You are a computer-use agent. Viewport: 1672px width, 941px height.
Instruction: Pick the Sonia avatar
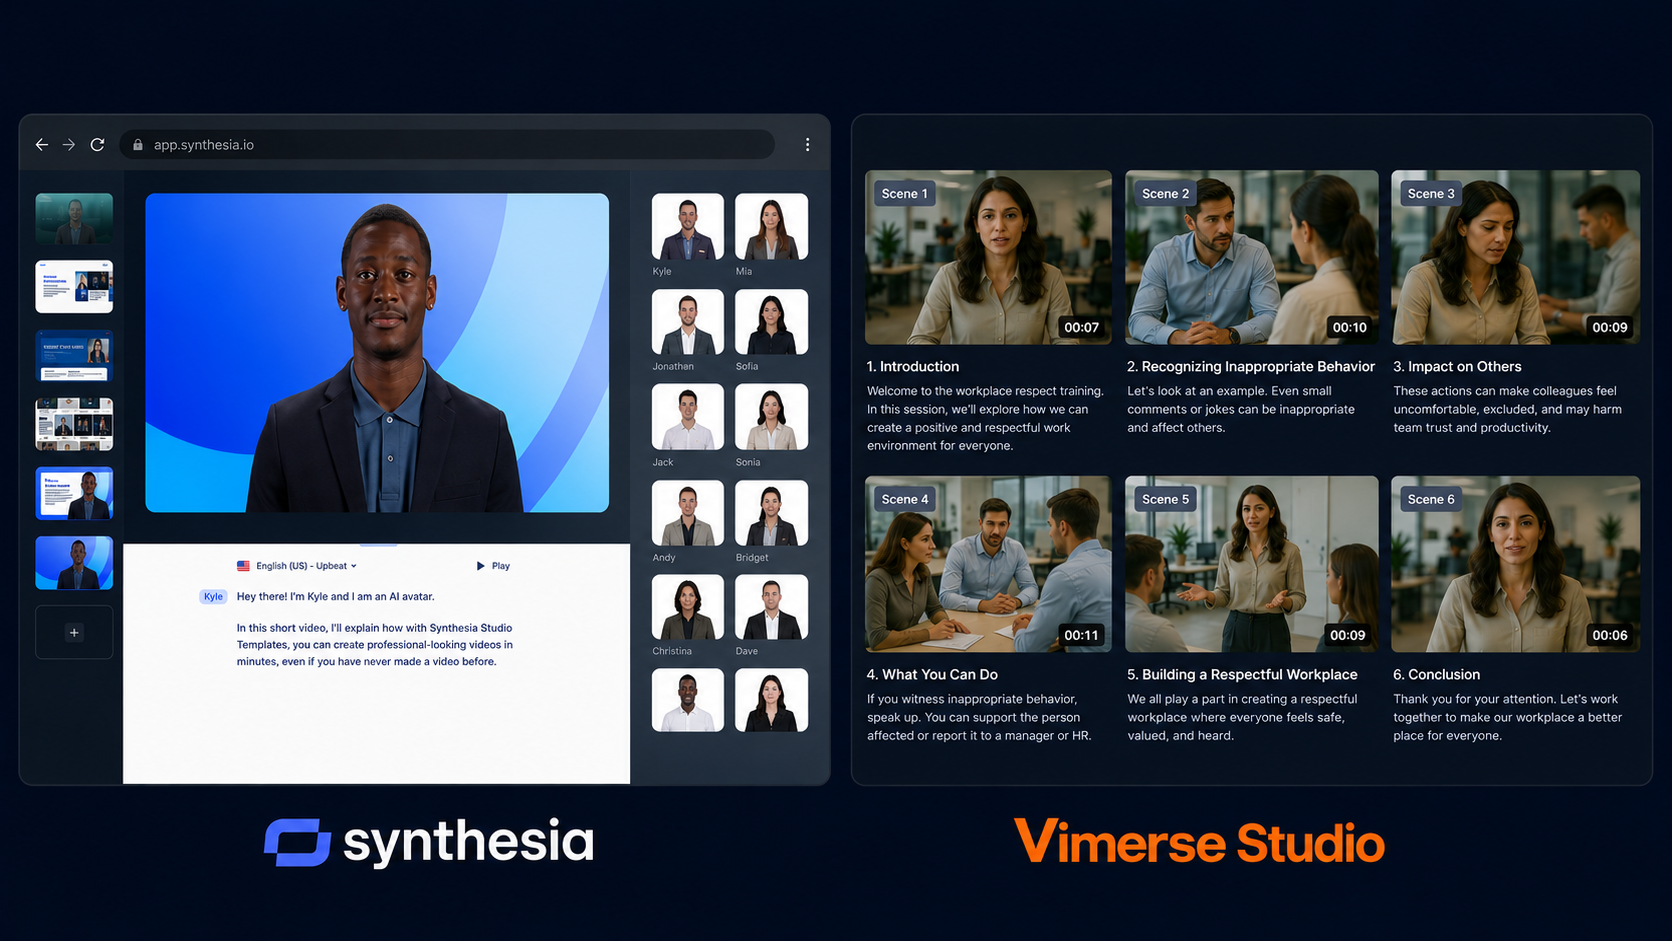tap(771, 417)
